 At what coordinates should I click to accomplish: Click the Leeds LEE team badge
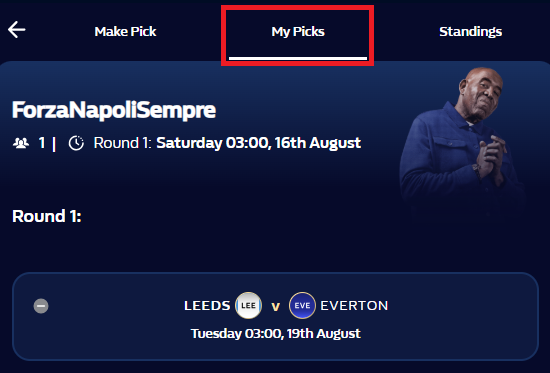tap(248, 305)
